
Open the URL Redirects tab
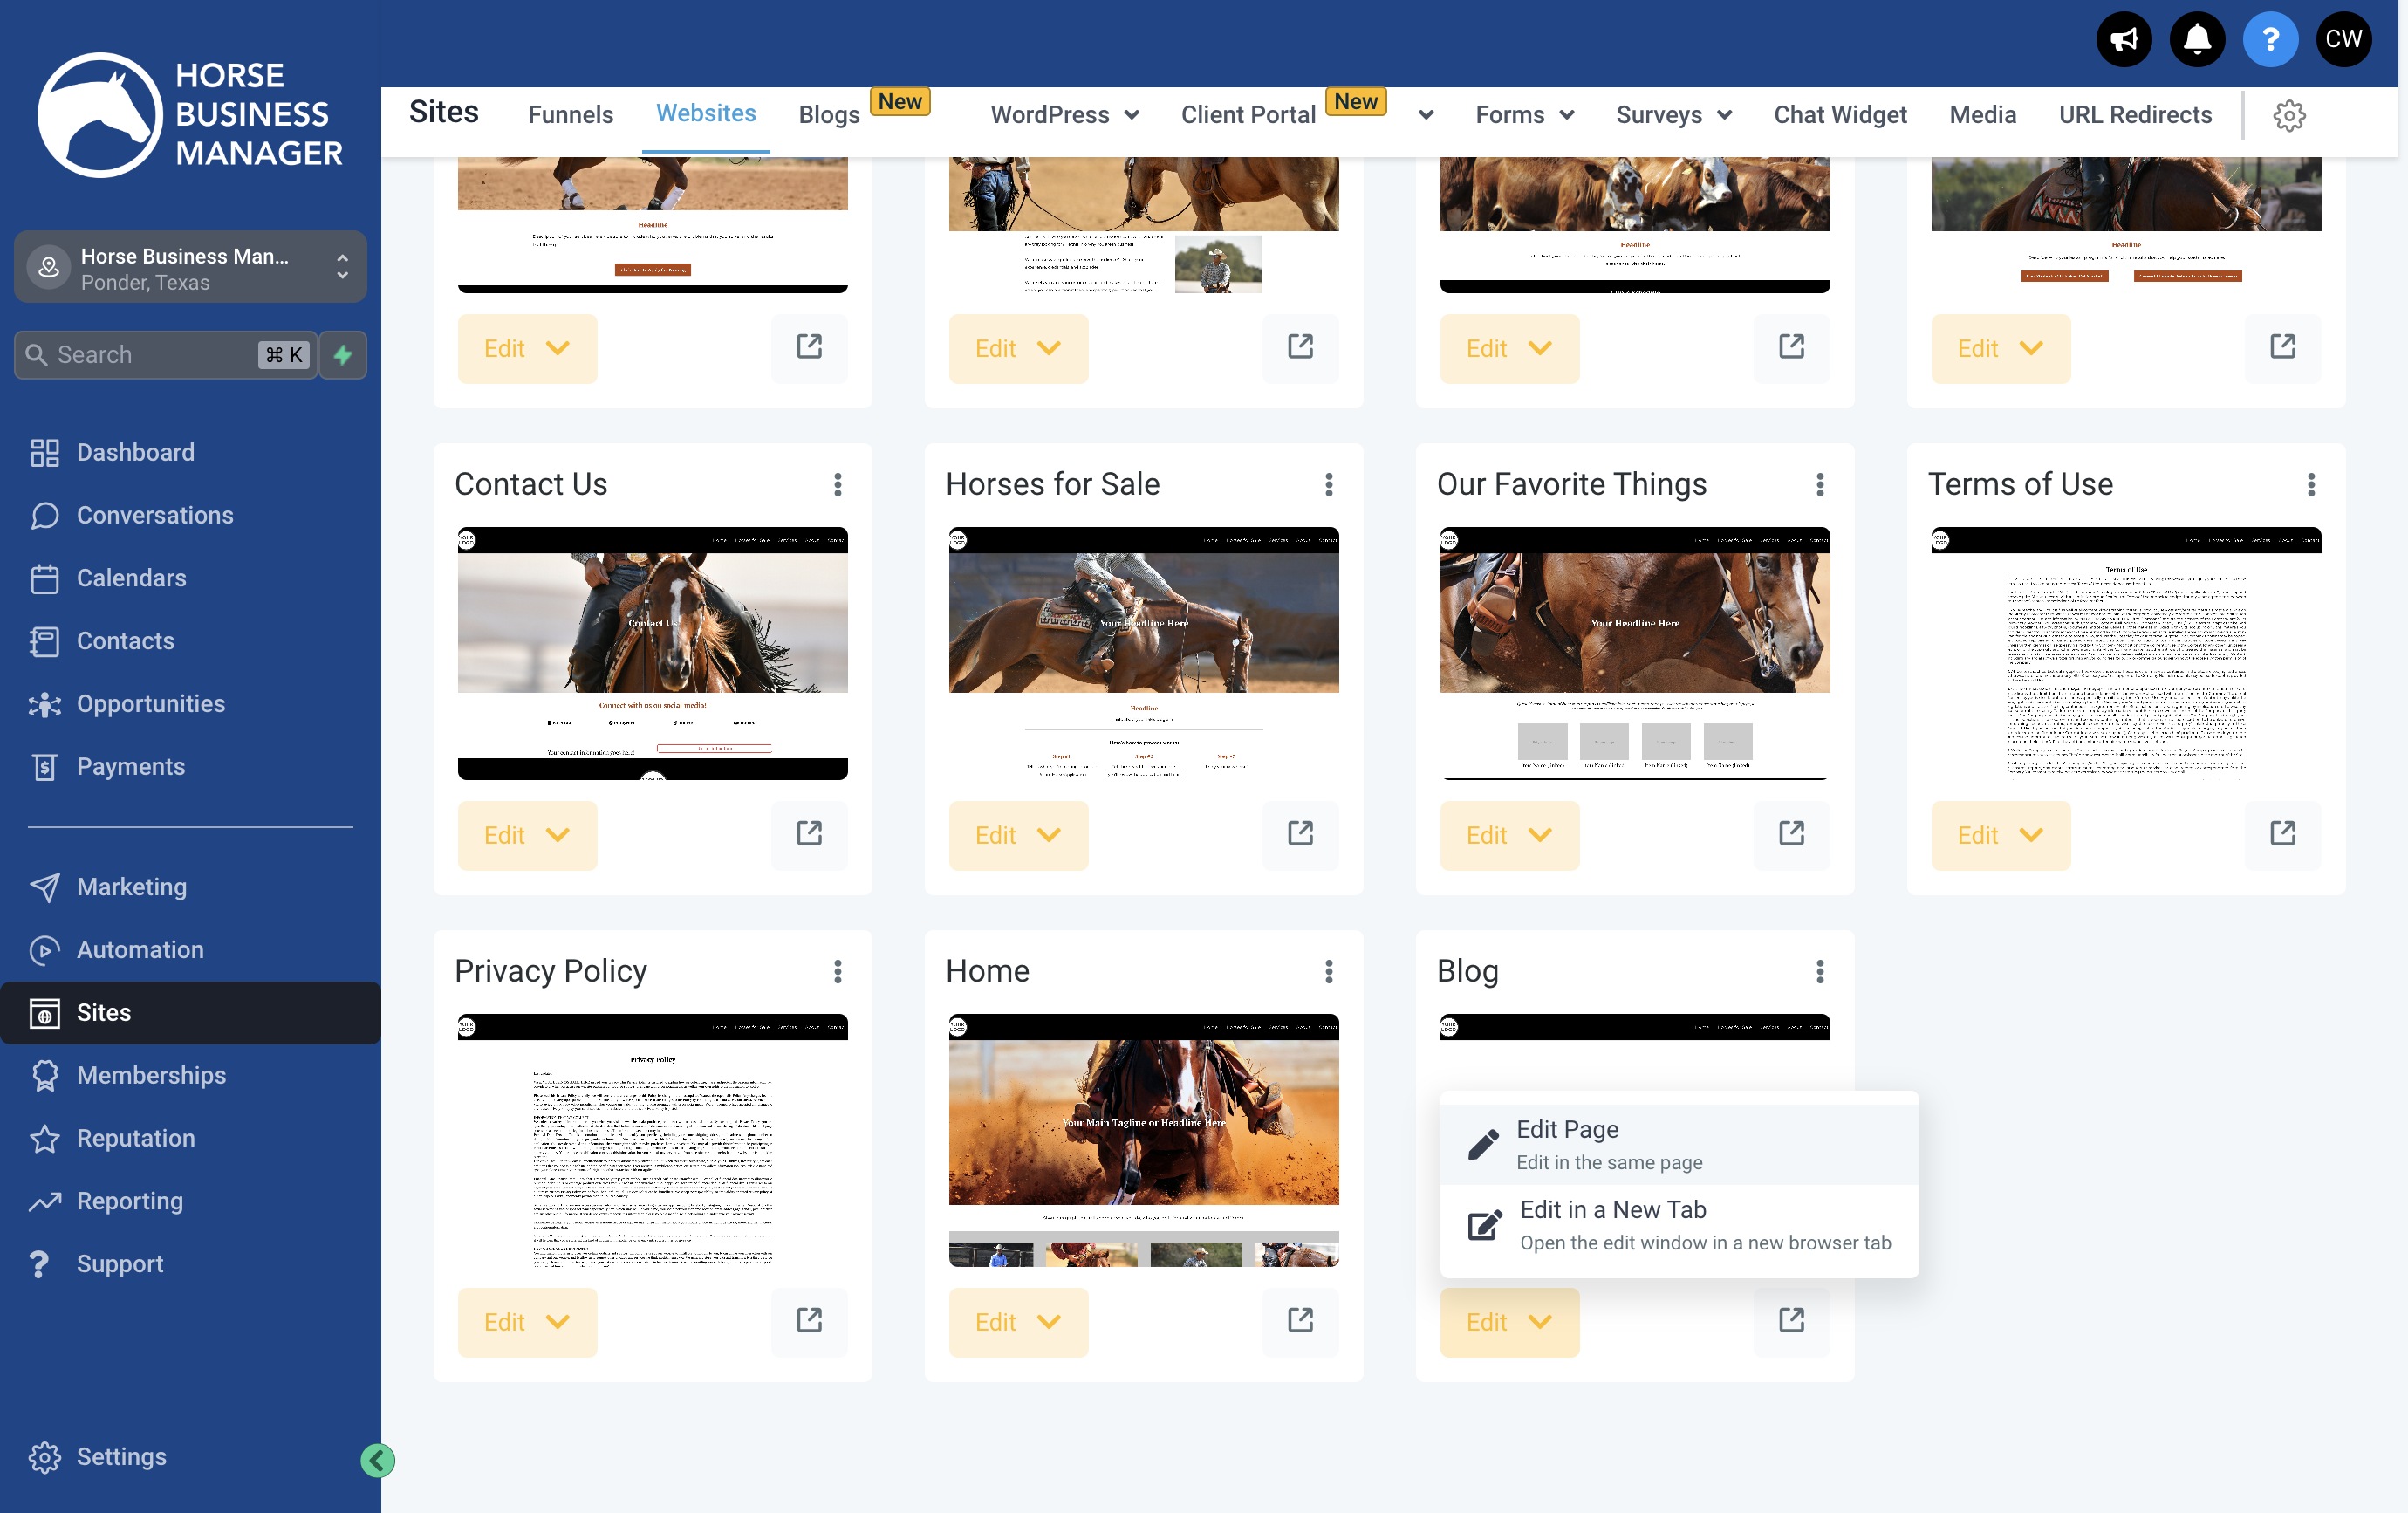point(2134,115)
